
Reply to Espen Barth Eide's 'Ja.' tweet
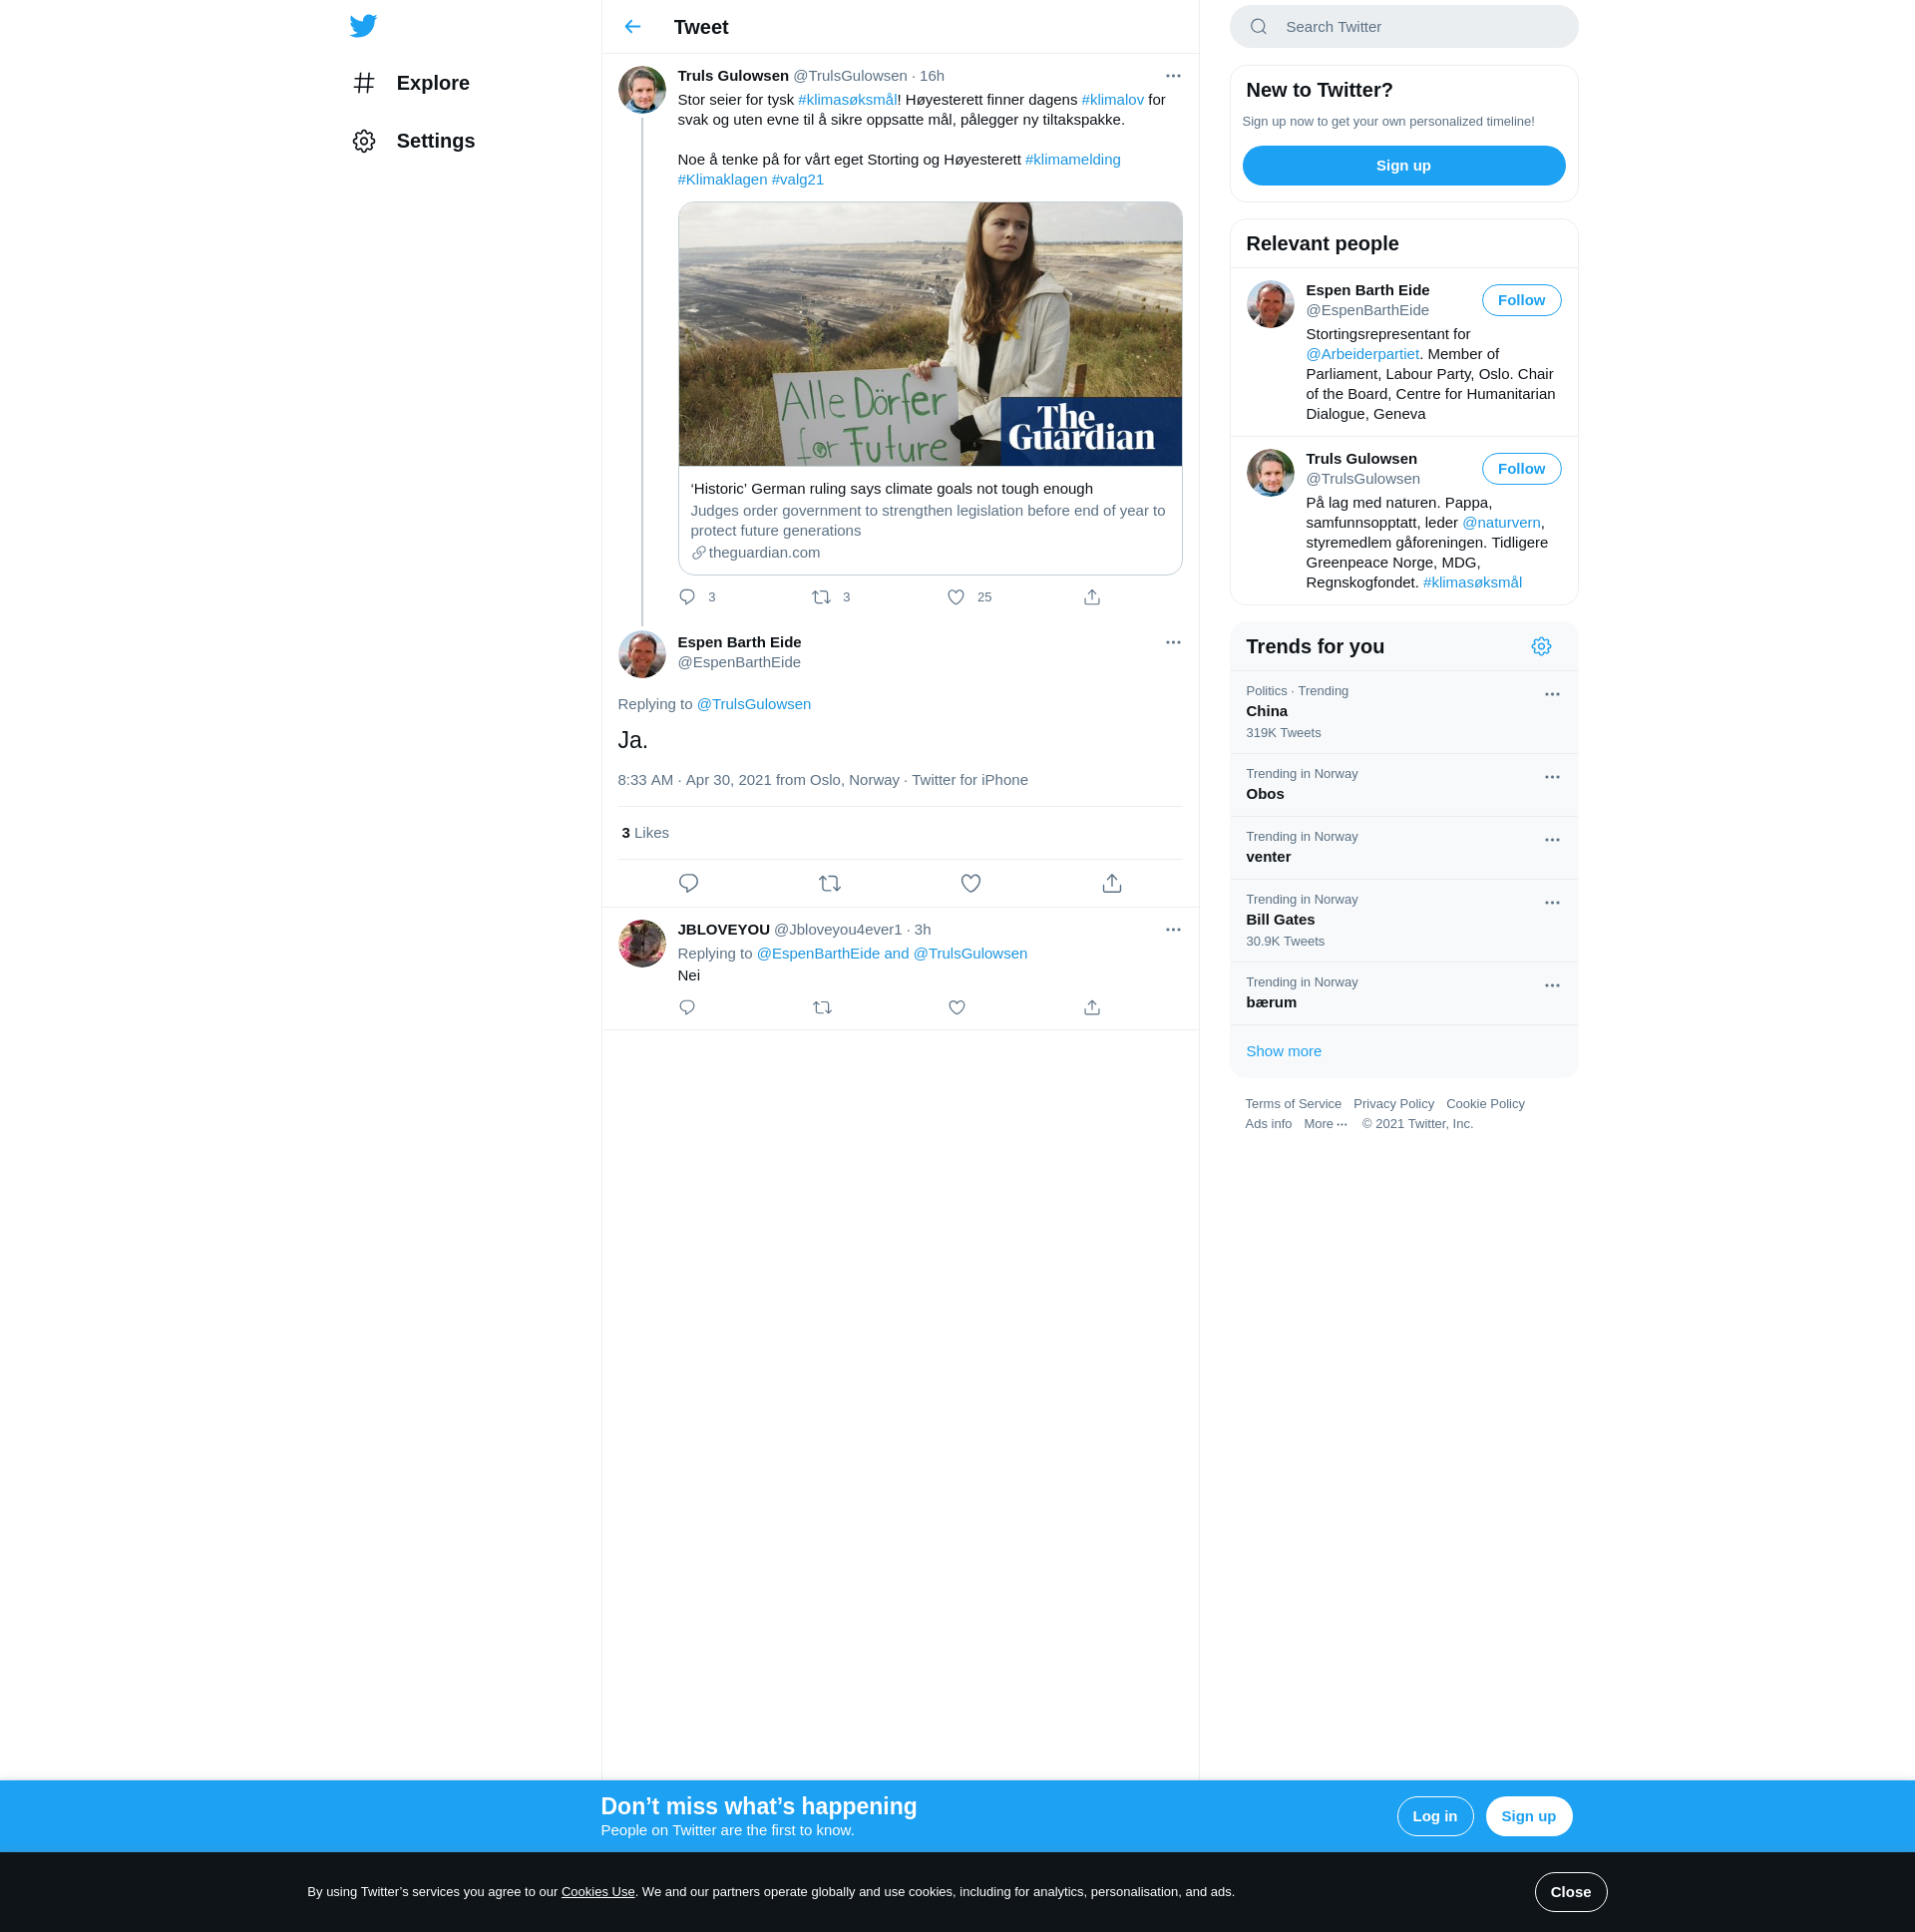689,884
